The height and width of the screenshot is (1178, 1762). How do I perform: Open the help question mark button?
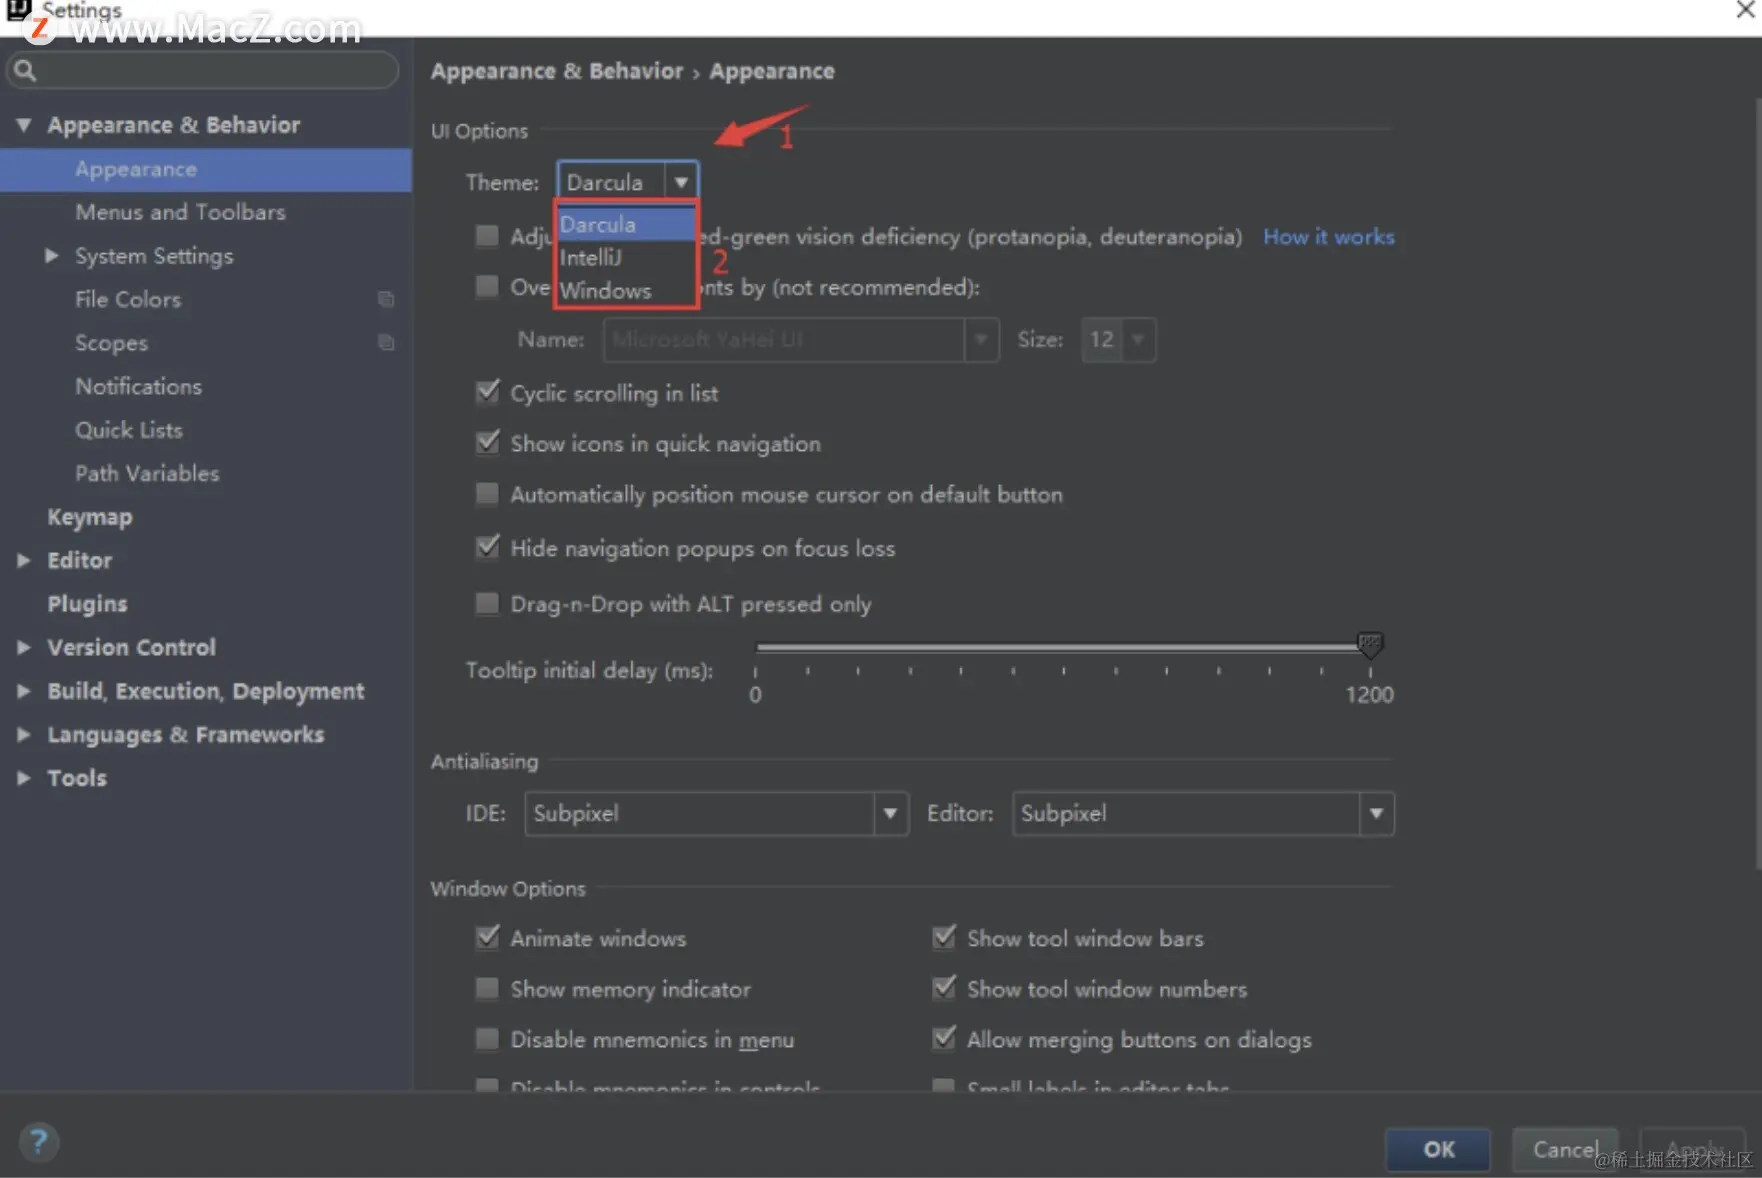tap(39, 1141)
